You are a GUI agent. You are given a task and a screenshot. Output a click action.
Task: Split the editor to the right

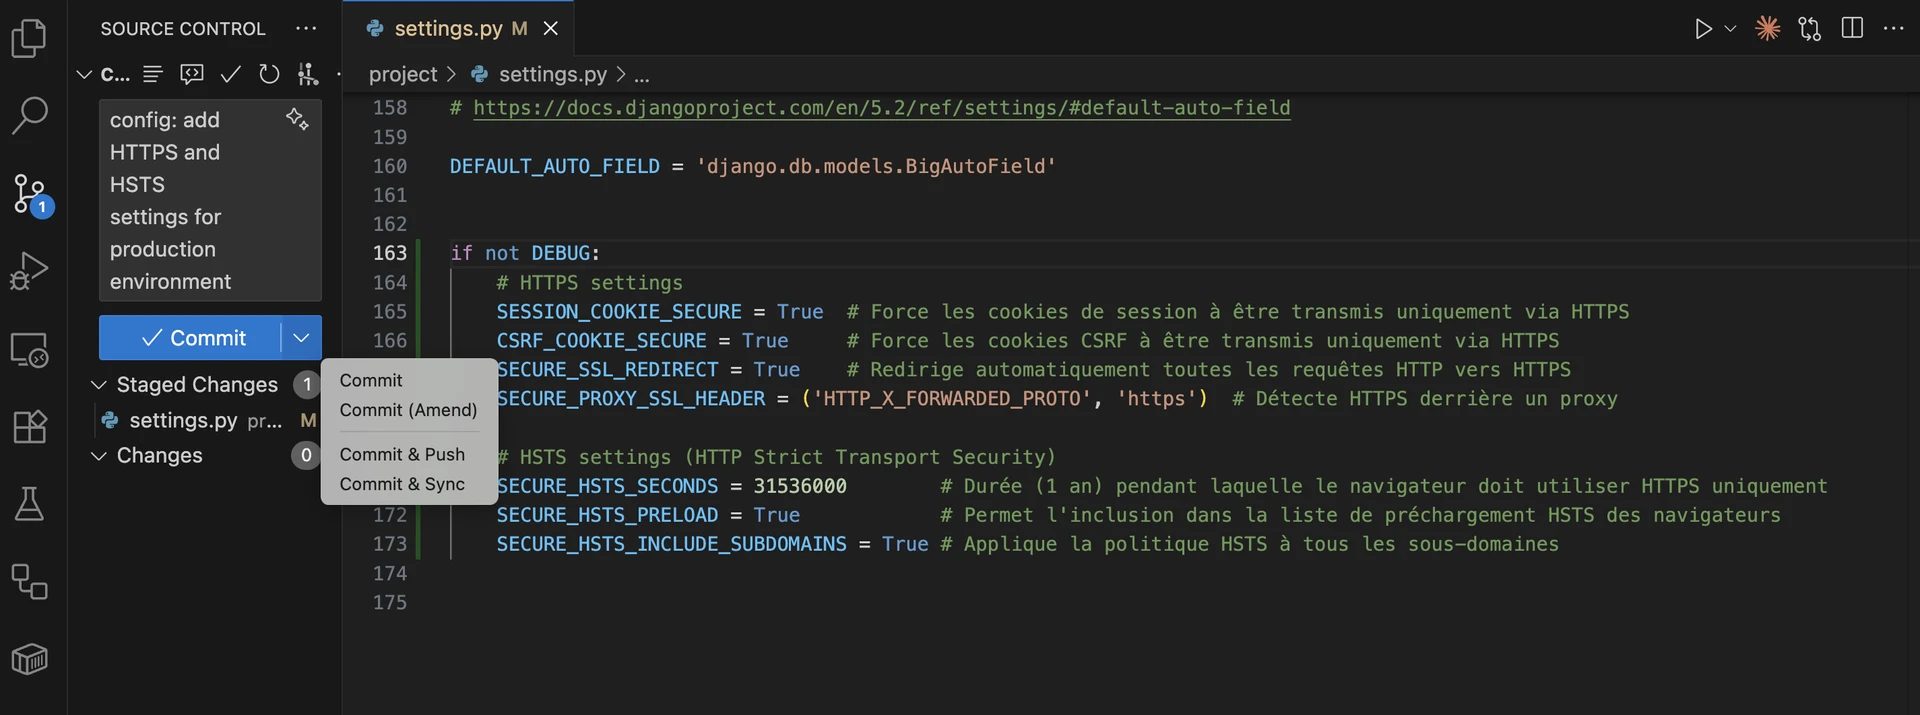pyautogui.click(x=1852, y=29)
